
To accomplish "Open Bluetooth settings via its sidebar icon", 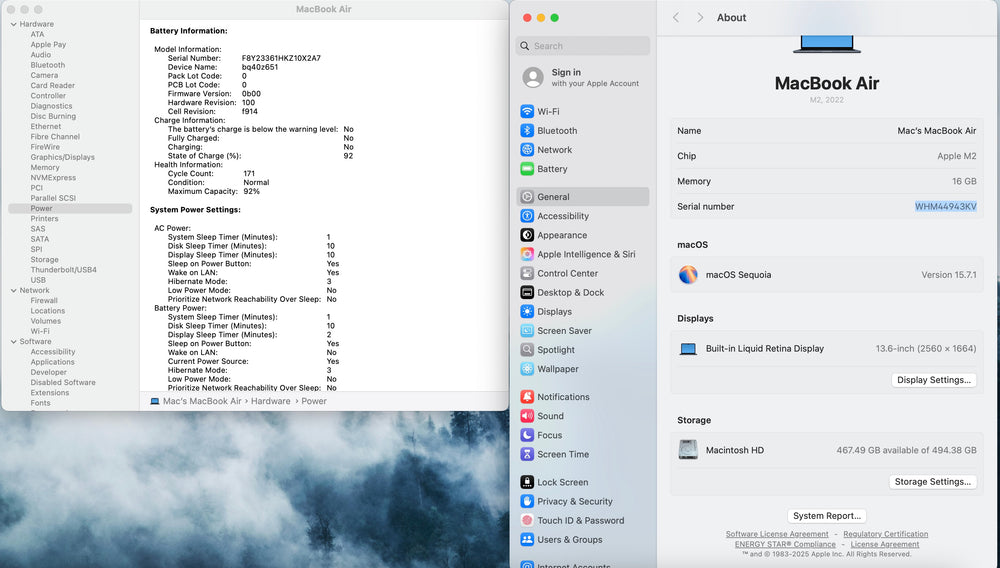I will [527, 131].
